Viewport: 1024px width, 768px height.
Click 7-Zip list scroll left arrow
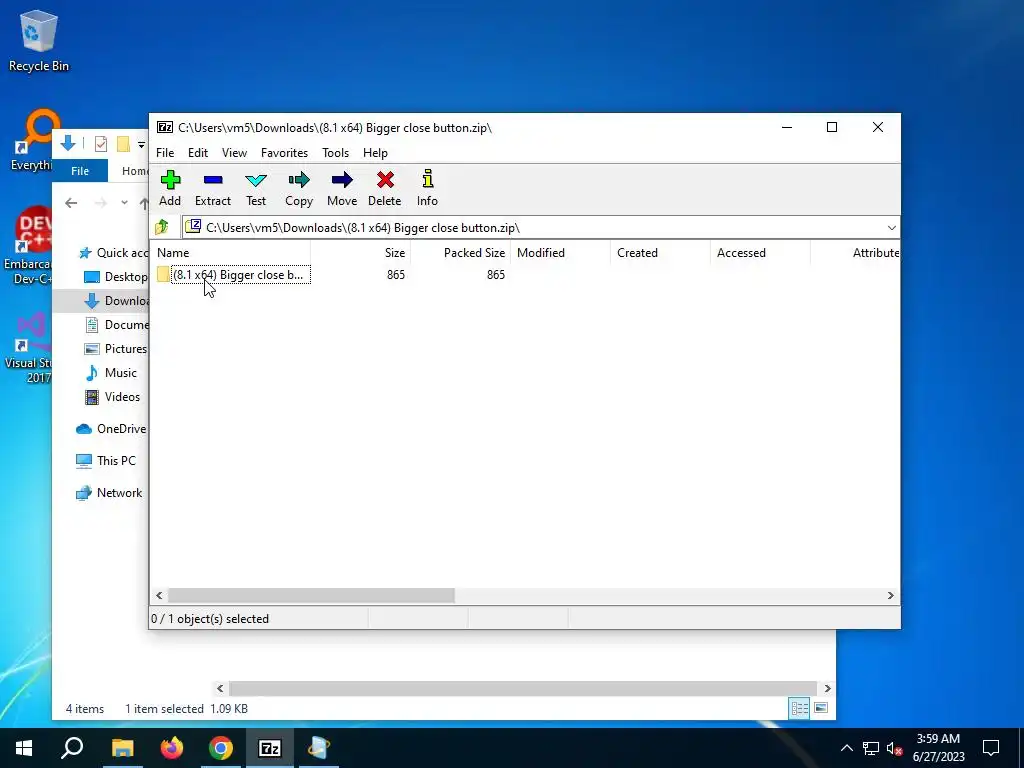pos(159,596)
